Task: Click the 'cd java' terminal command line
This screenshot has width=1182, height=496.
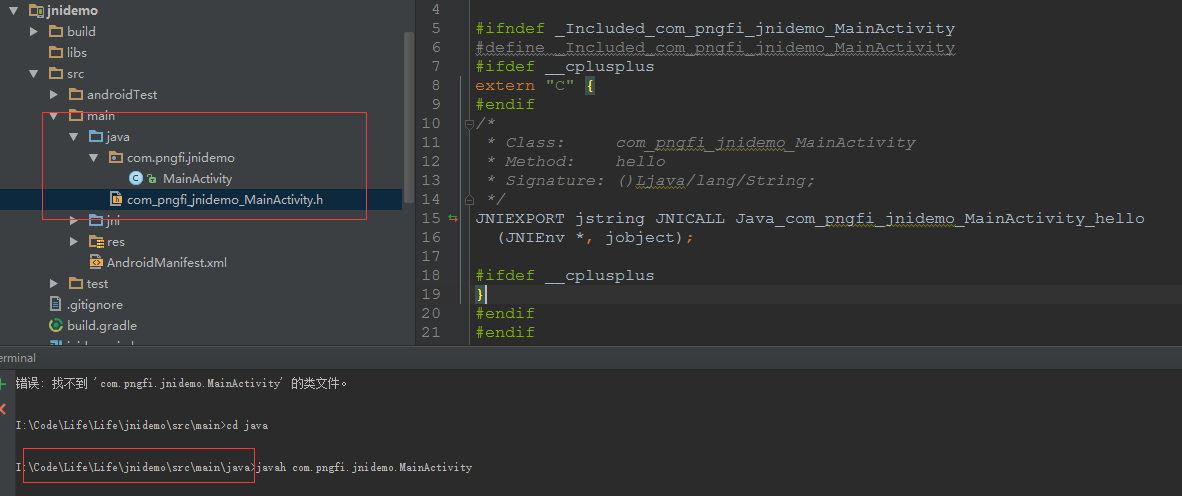Action: click(142, 425)
